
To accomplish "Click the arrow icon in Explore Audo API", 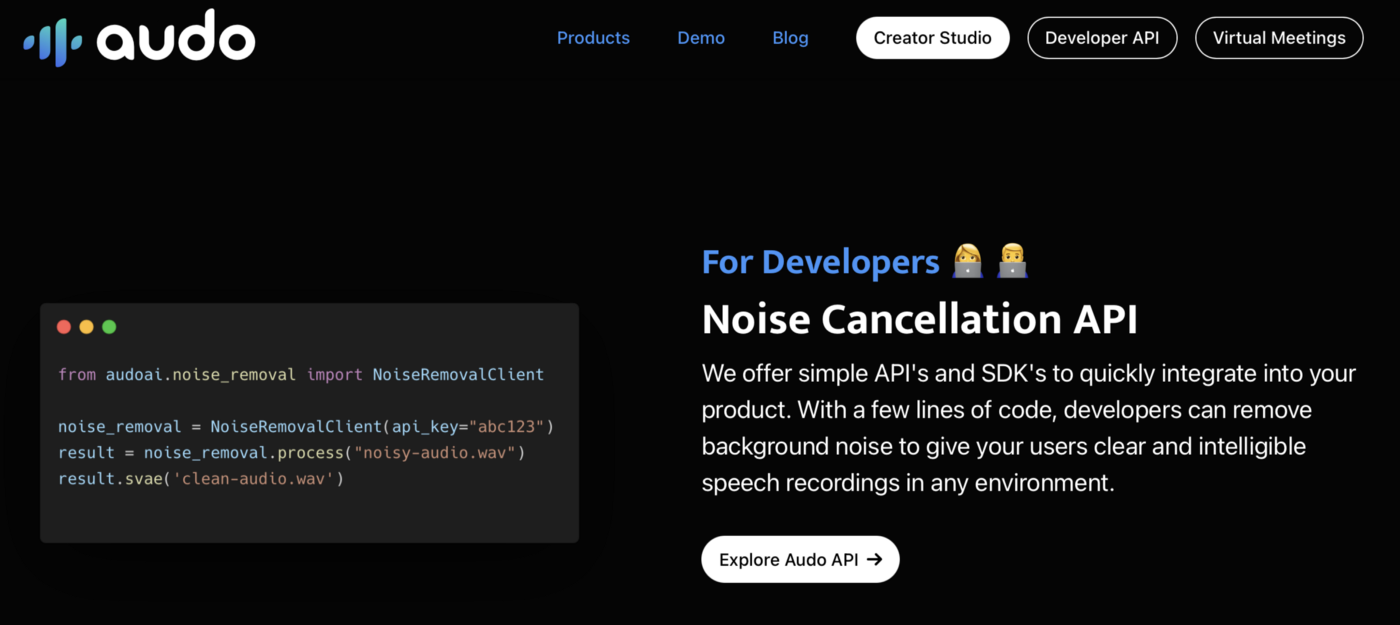I will point(874,559).
